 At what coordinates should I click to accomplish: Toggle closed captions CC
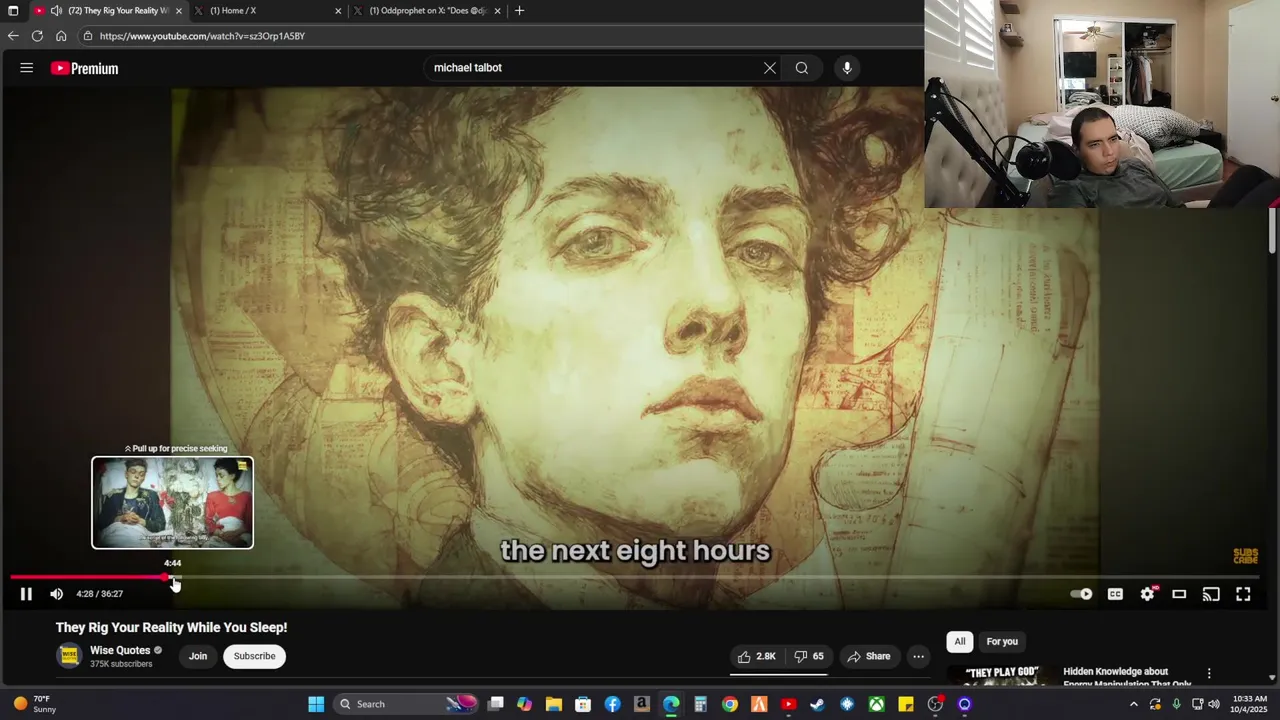pos(1115,594)
